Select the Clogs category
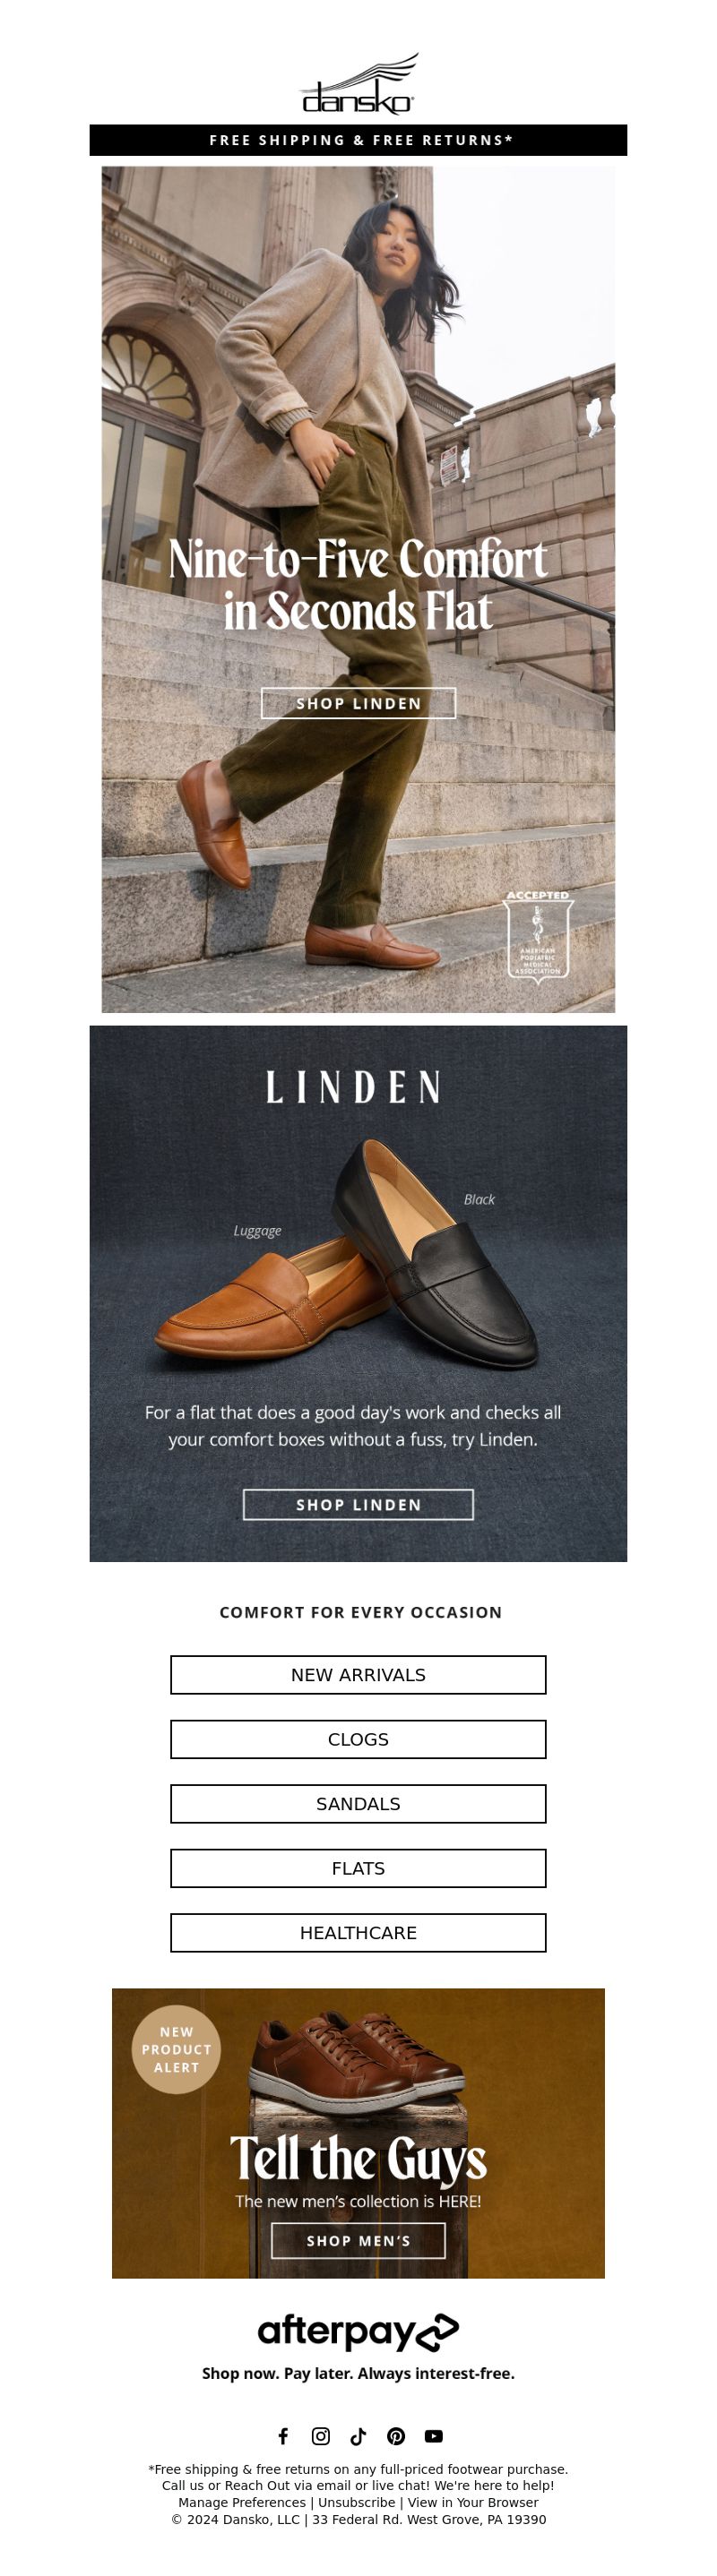This screenshot has width=717, height=2576. click(358, 1739)
